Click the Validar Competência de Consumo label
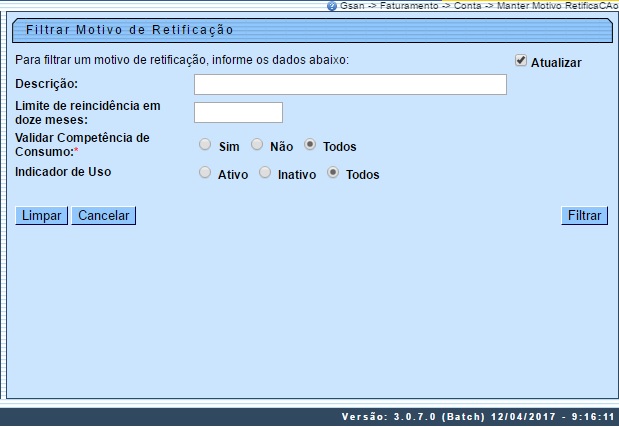The height and width of the screenshot is (427, 619). tap(82, 143)
